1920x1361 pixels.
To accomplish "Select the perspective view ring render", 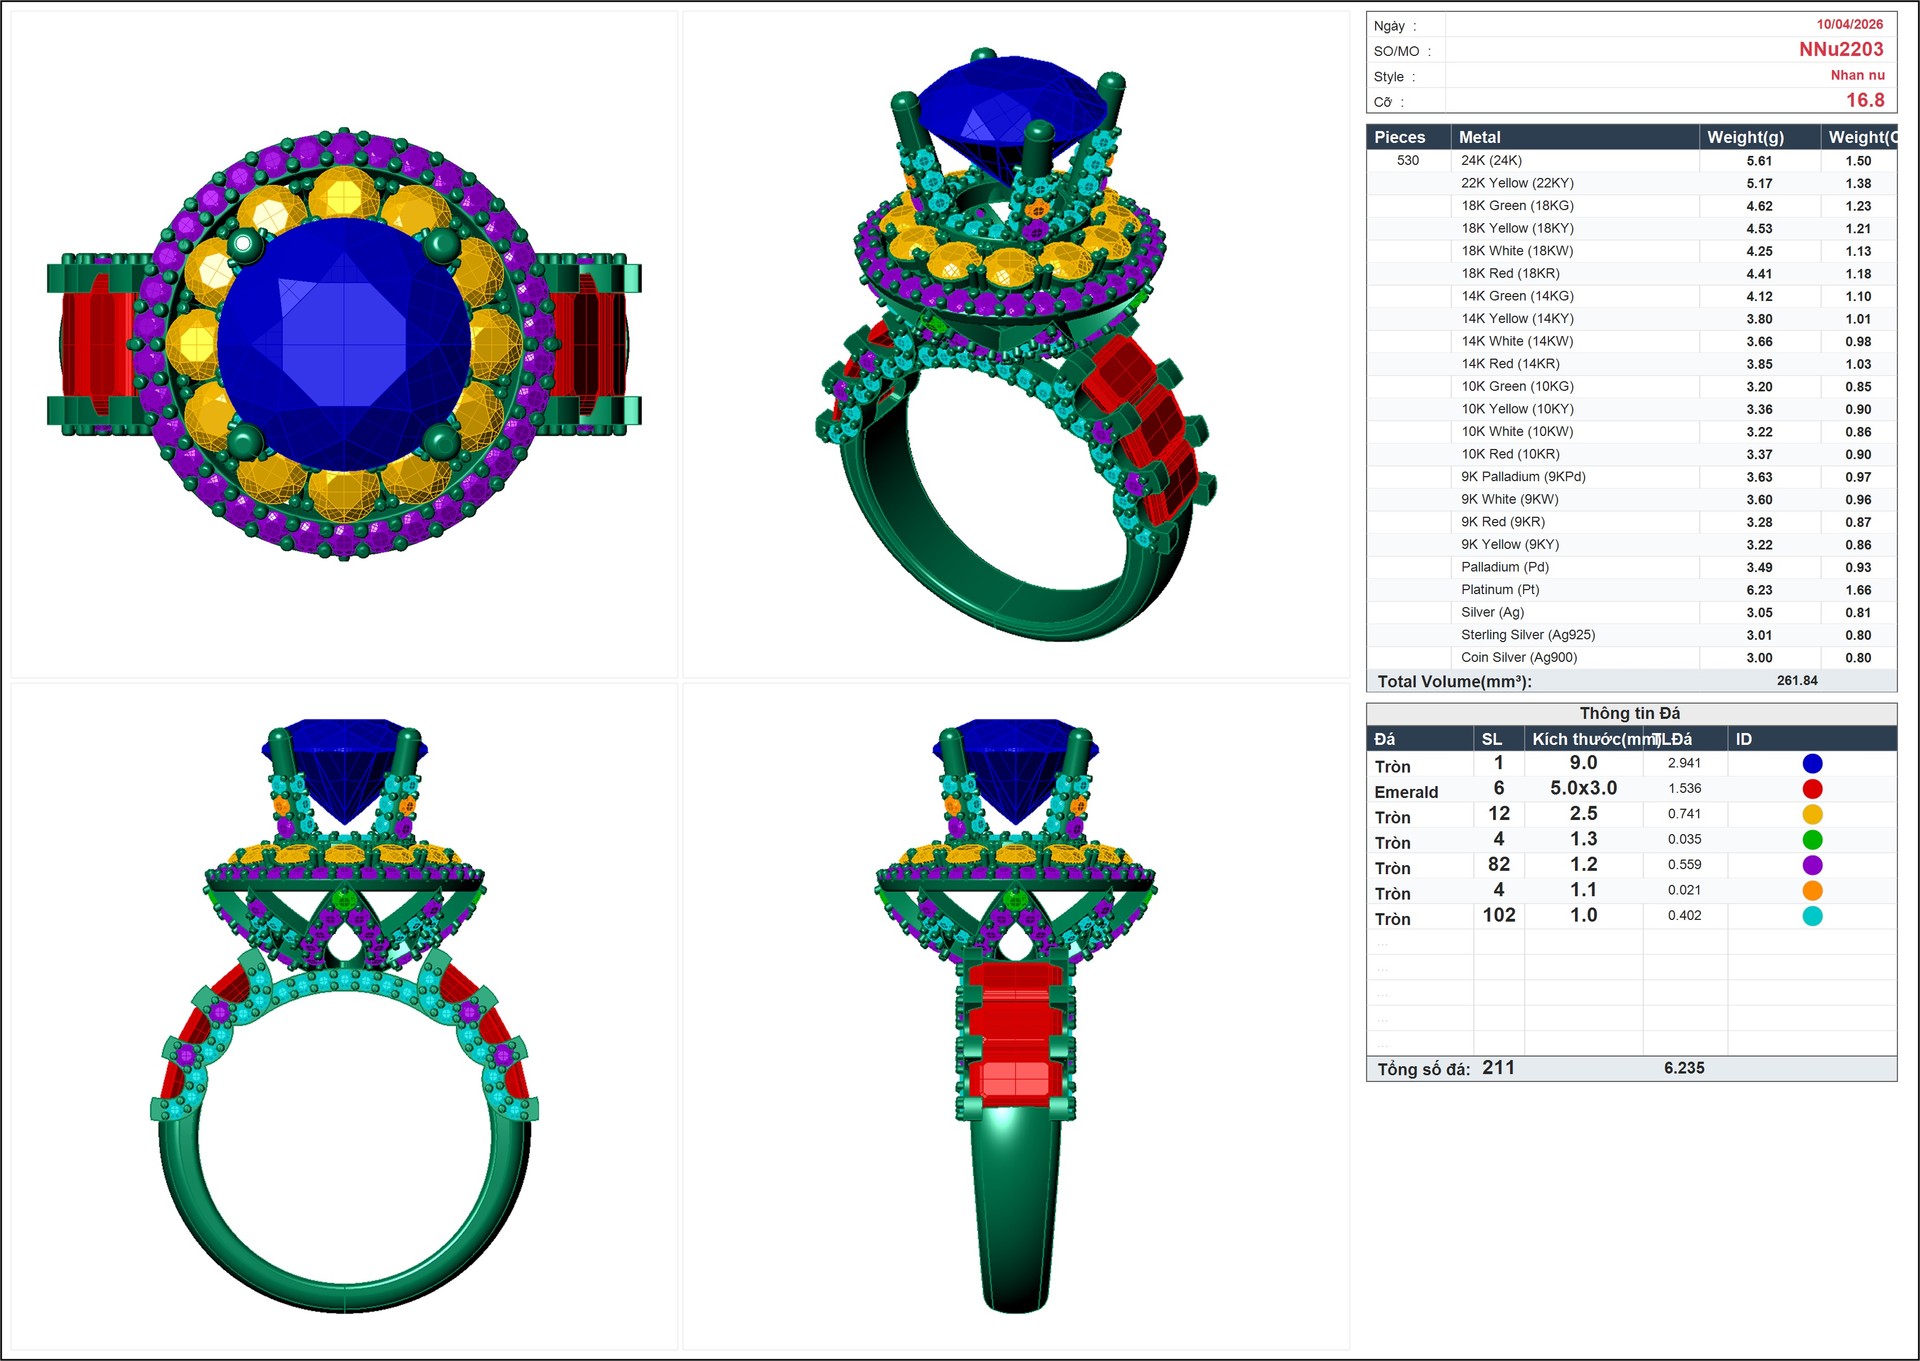I will [x=1016, y=344].
